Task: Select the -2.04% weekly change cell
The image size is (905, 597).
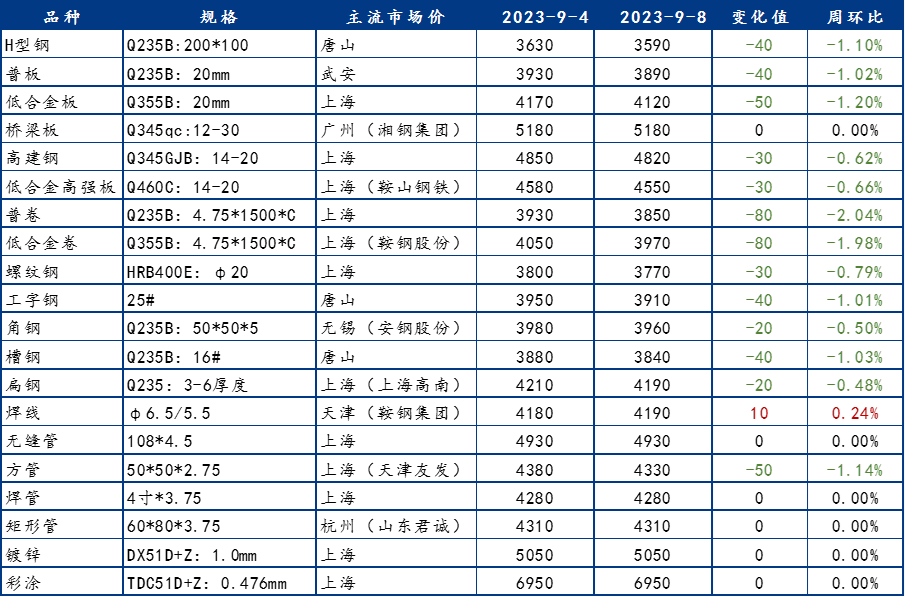Action: click(x=855, y=215)
